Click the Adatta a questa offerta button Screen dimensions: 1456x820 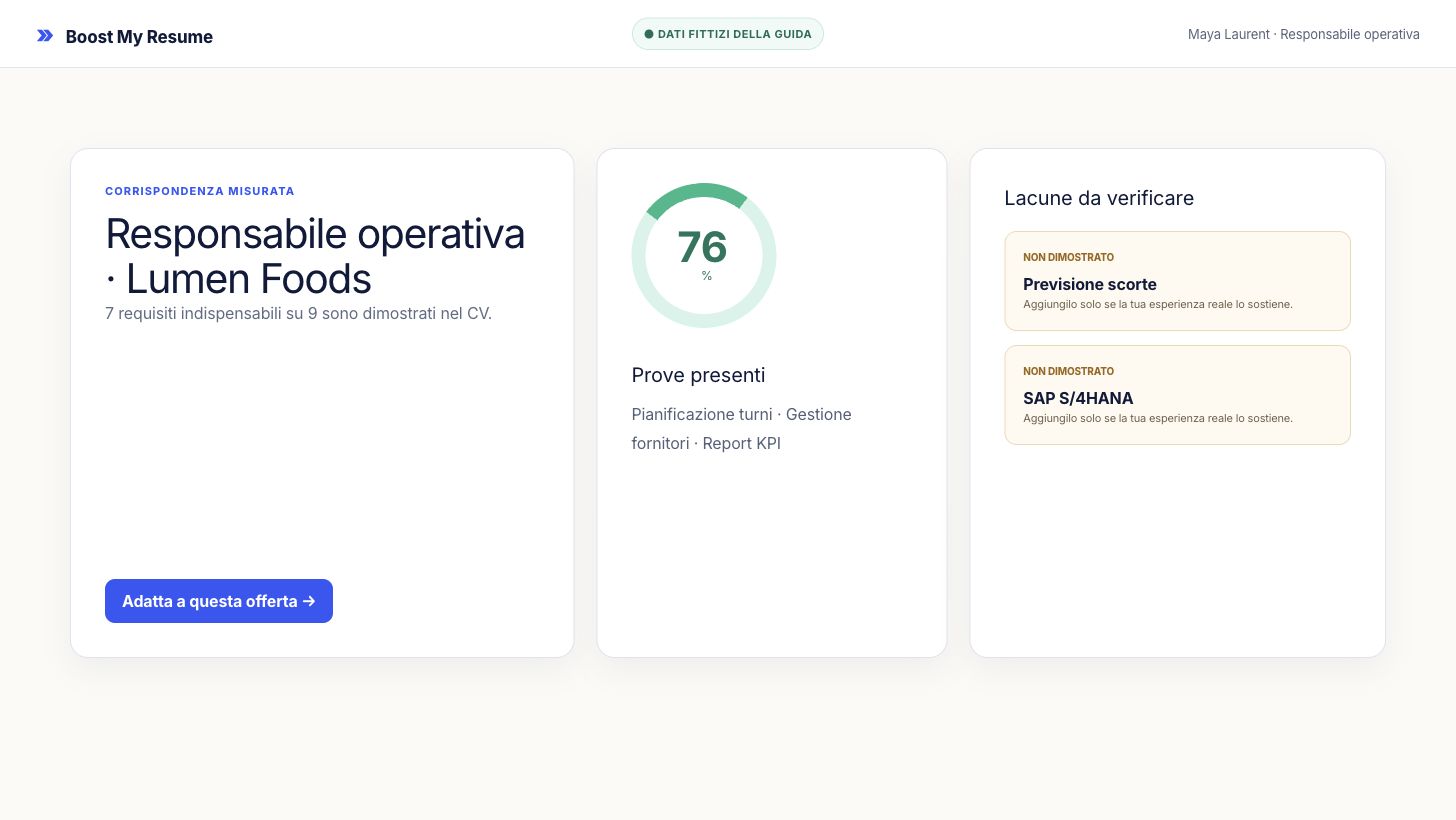point(219,601)
